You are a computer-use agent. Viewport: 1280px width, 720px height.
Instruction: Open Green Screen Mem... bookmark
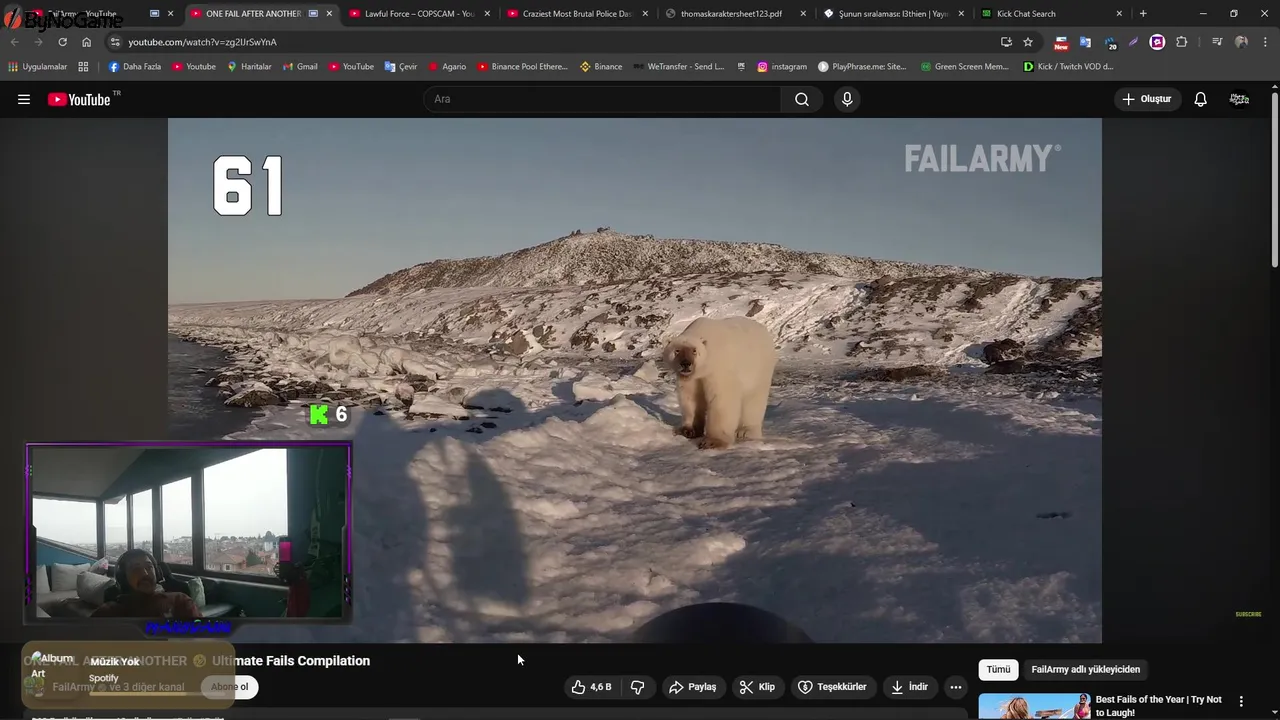(x=964, y=66)
